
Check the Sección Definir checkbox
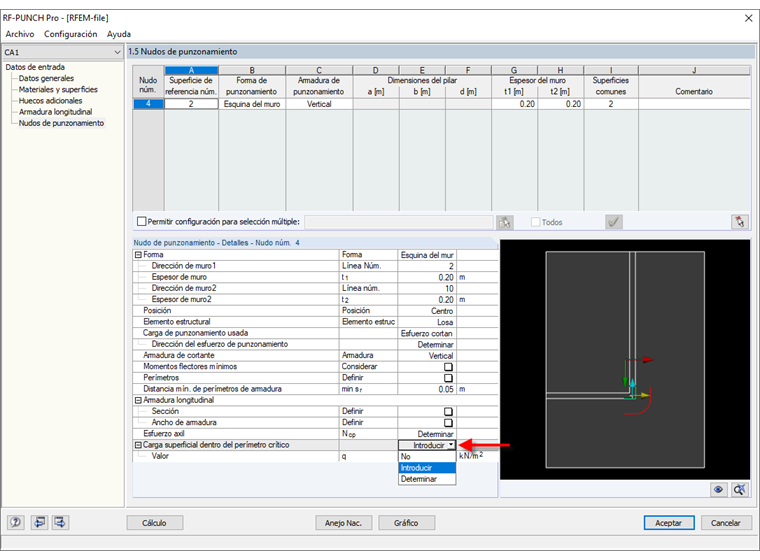[x=448, y=412]
